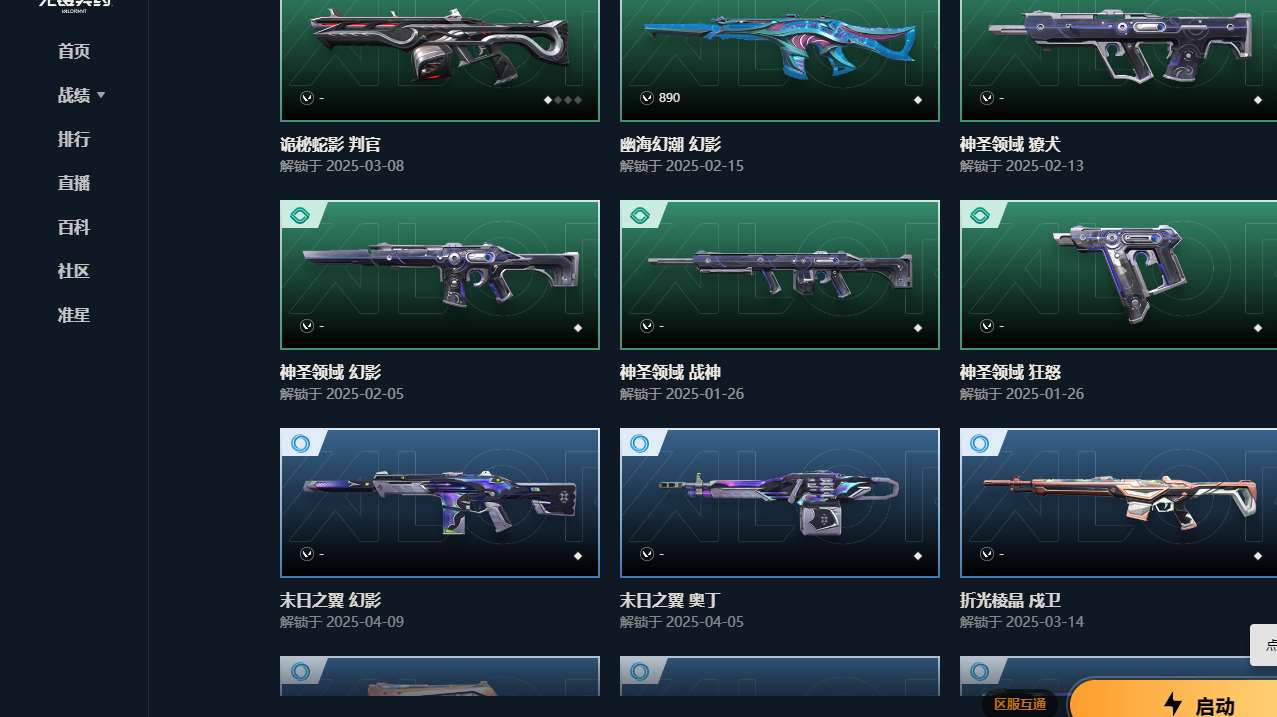The image size is (1277, 717).
Task: Click green tier icon on 神圣领域 战神
Action: [x=640, y=215]
